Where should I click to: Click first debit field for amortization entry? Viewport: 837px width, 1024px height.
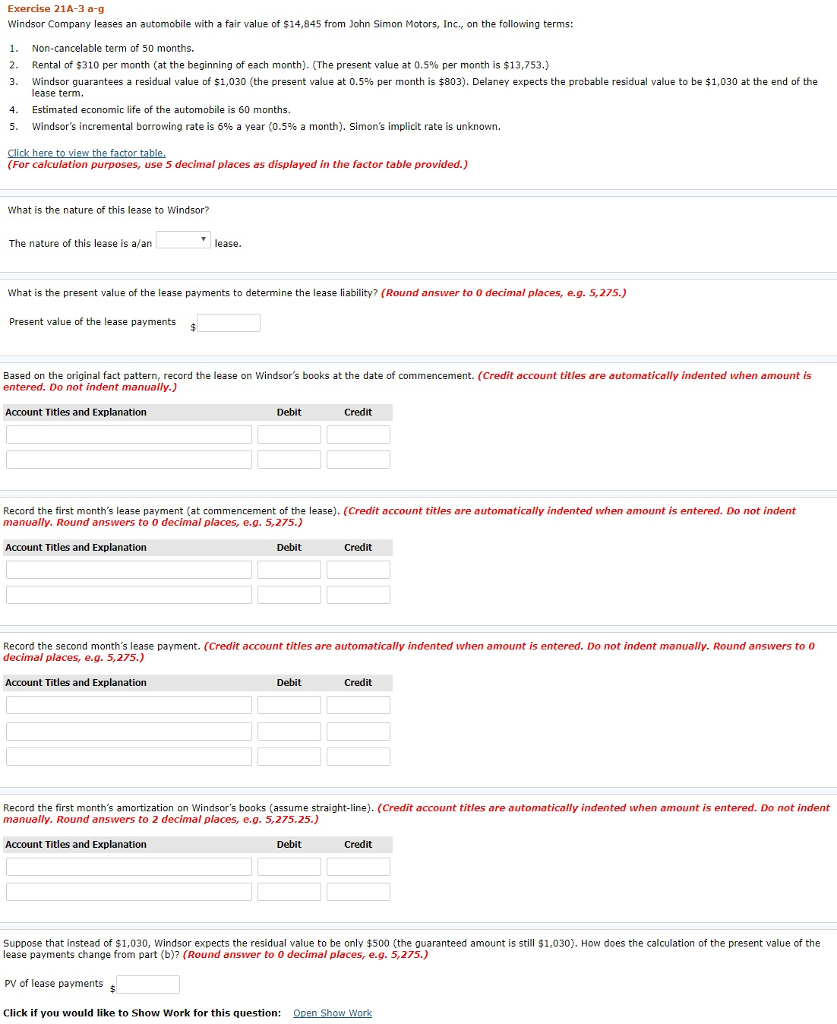pyautogui.click(x=289, y=867)
